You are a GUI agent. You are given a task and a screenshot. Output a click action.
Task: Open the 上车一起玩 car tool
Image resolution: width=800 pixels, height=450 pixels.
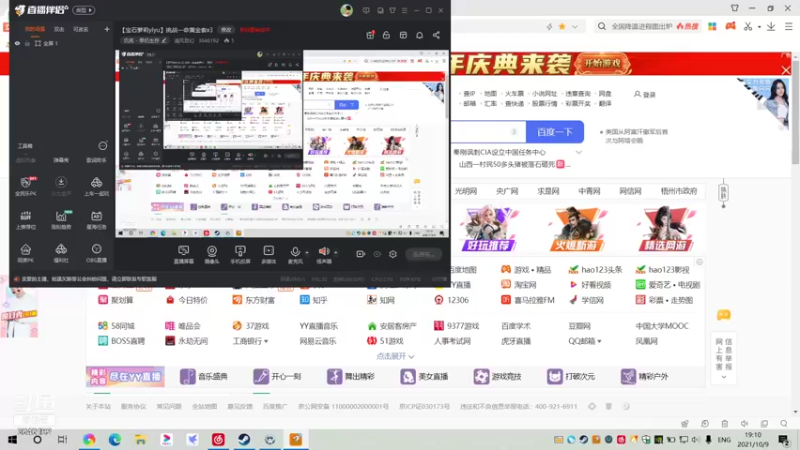click(x=96, y=186)
